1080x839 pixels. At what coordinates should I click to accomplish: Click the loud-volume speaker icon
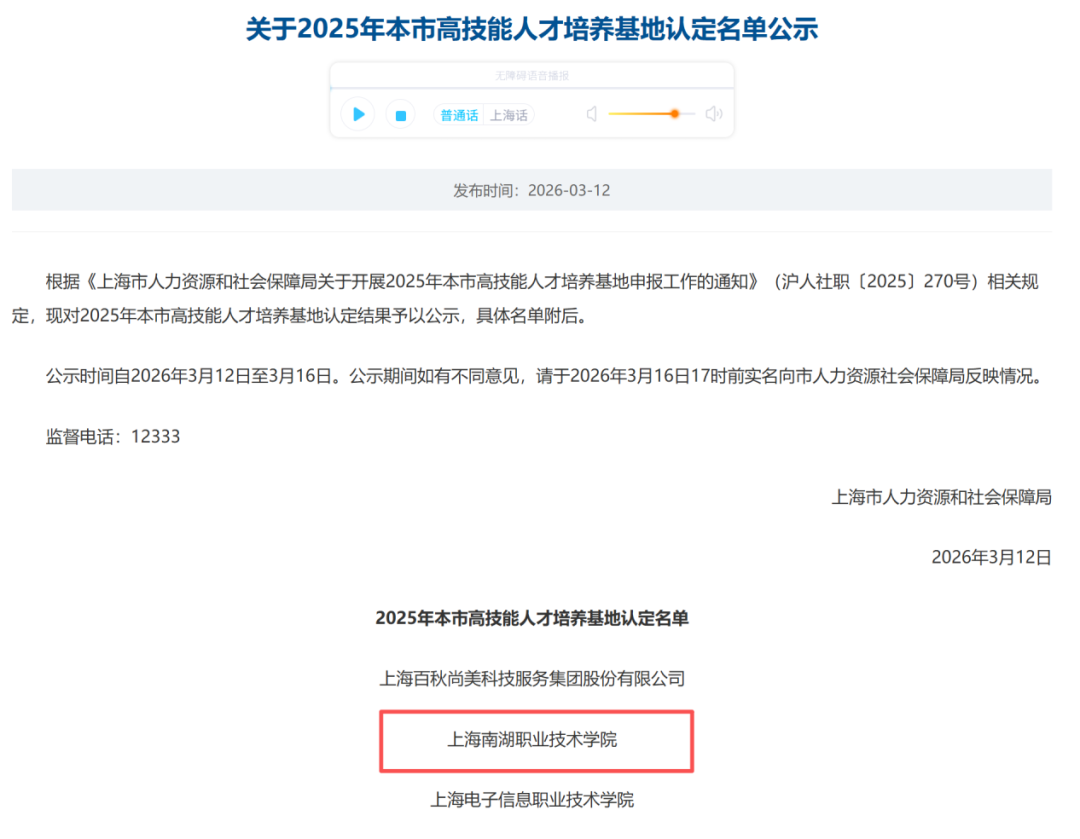pyautogui.click(x=713, y=114)
